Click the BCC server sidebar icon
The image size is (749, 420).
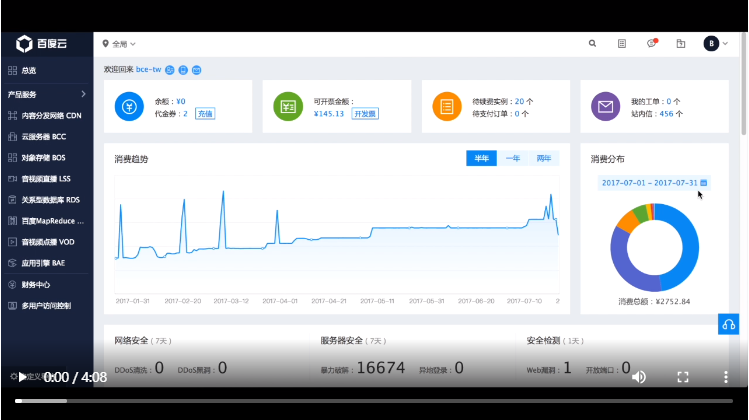pos(12,137)
